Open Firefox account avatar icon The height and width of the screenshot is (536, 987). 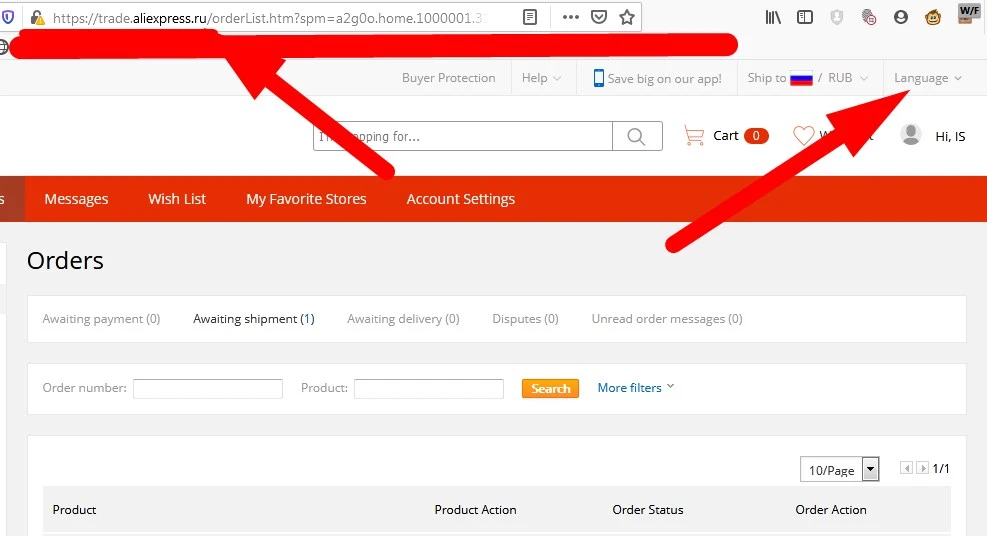pos(901,18)
